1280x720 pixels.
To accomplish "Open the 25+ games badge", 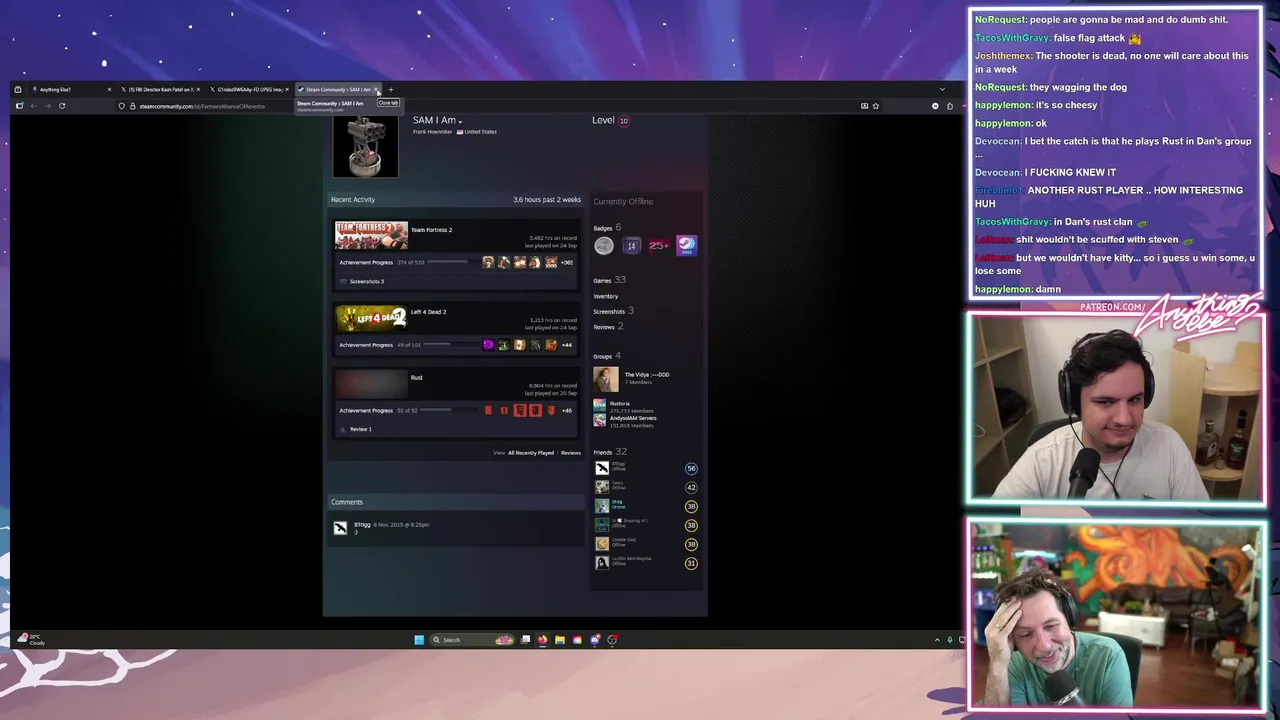I will pos(658,246).
